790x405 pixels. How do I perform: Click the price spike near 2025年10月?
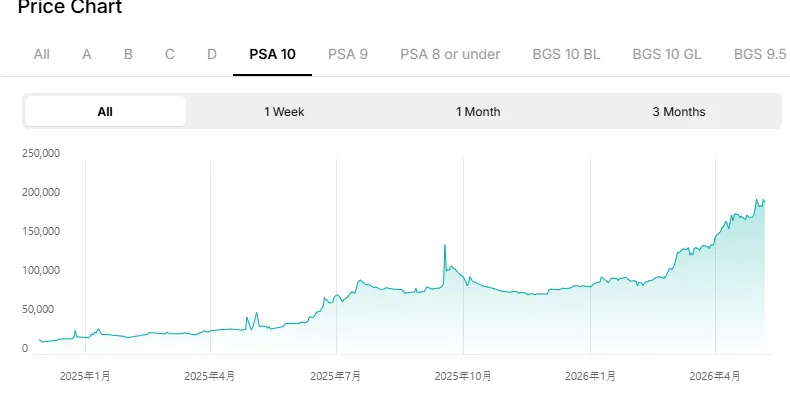click(445, 246)
